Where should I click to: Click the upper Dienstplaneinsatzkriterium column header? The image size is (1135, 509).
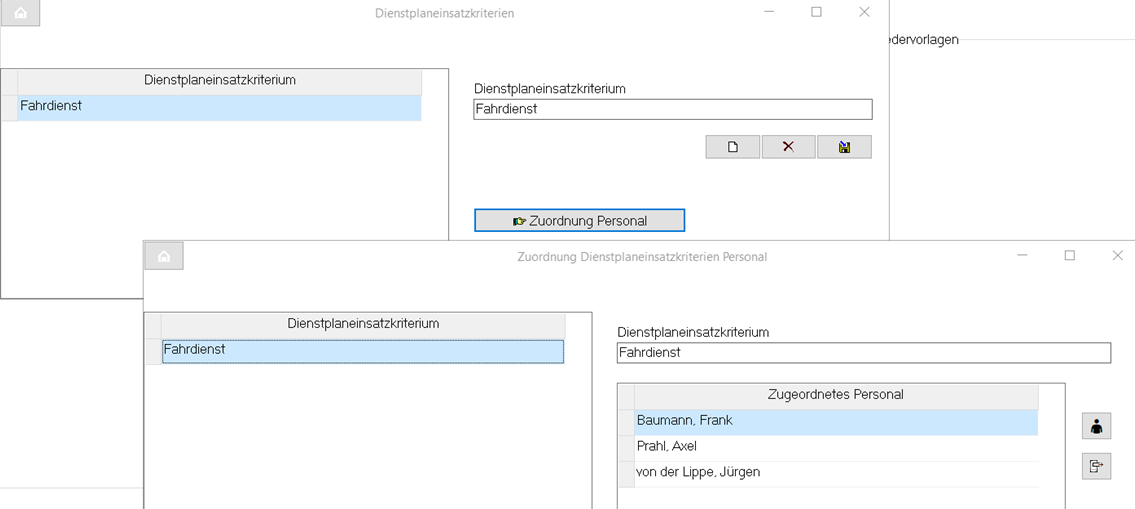[x=219, y=82]
